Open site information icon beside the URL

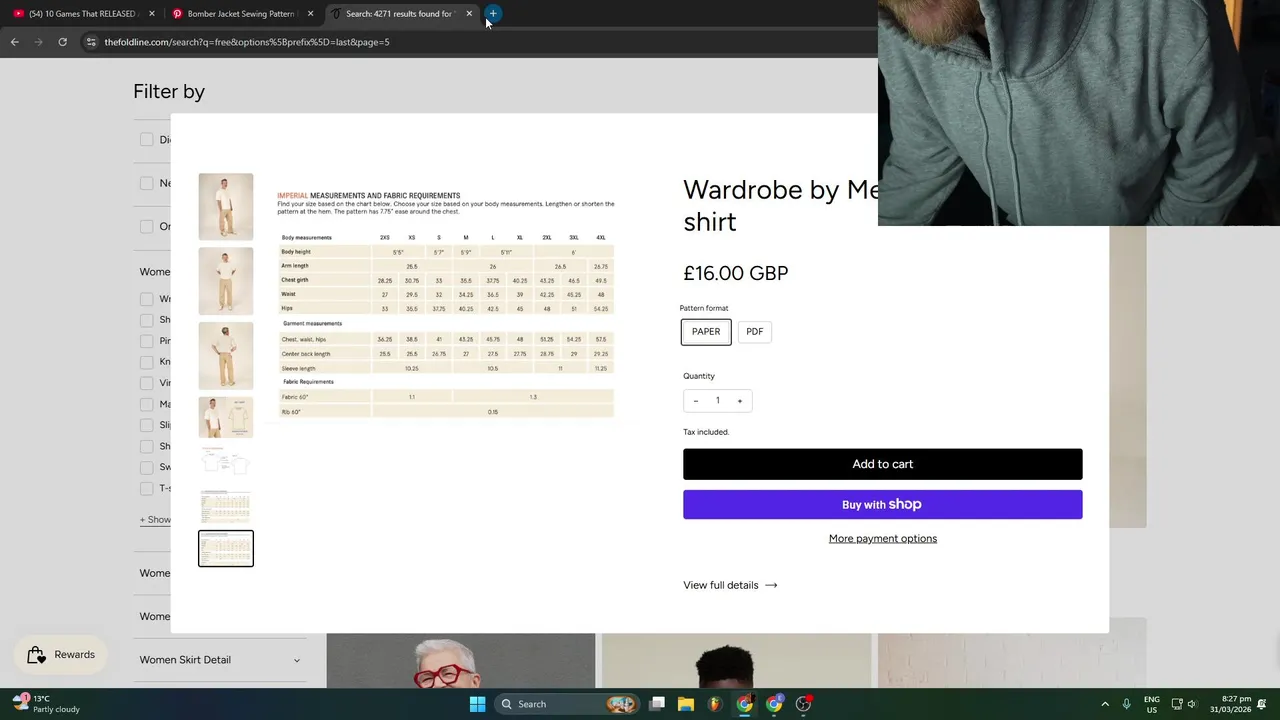tap(91, 42)
